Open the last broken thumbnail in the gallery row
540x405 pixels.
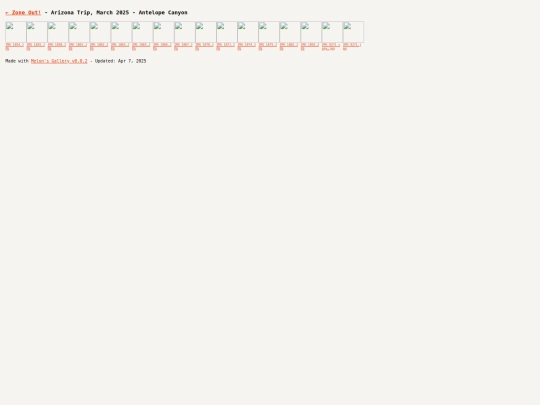pyautogui.click(x=353, y=32)
